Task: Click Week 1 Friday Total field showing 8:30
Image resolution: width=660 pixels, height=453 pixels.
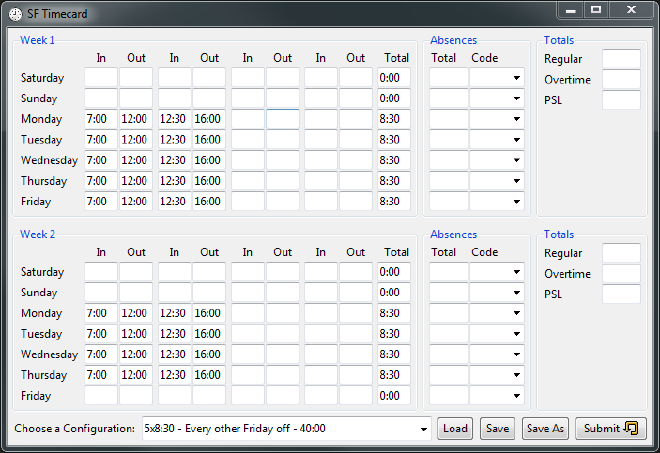Action: click(x=394, y=201)
